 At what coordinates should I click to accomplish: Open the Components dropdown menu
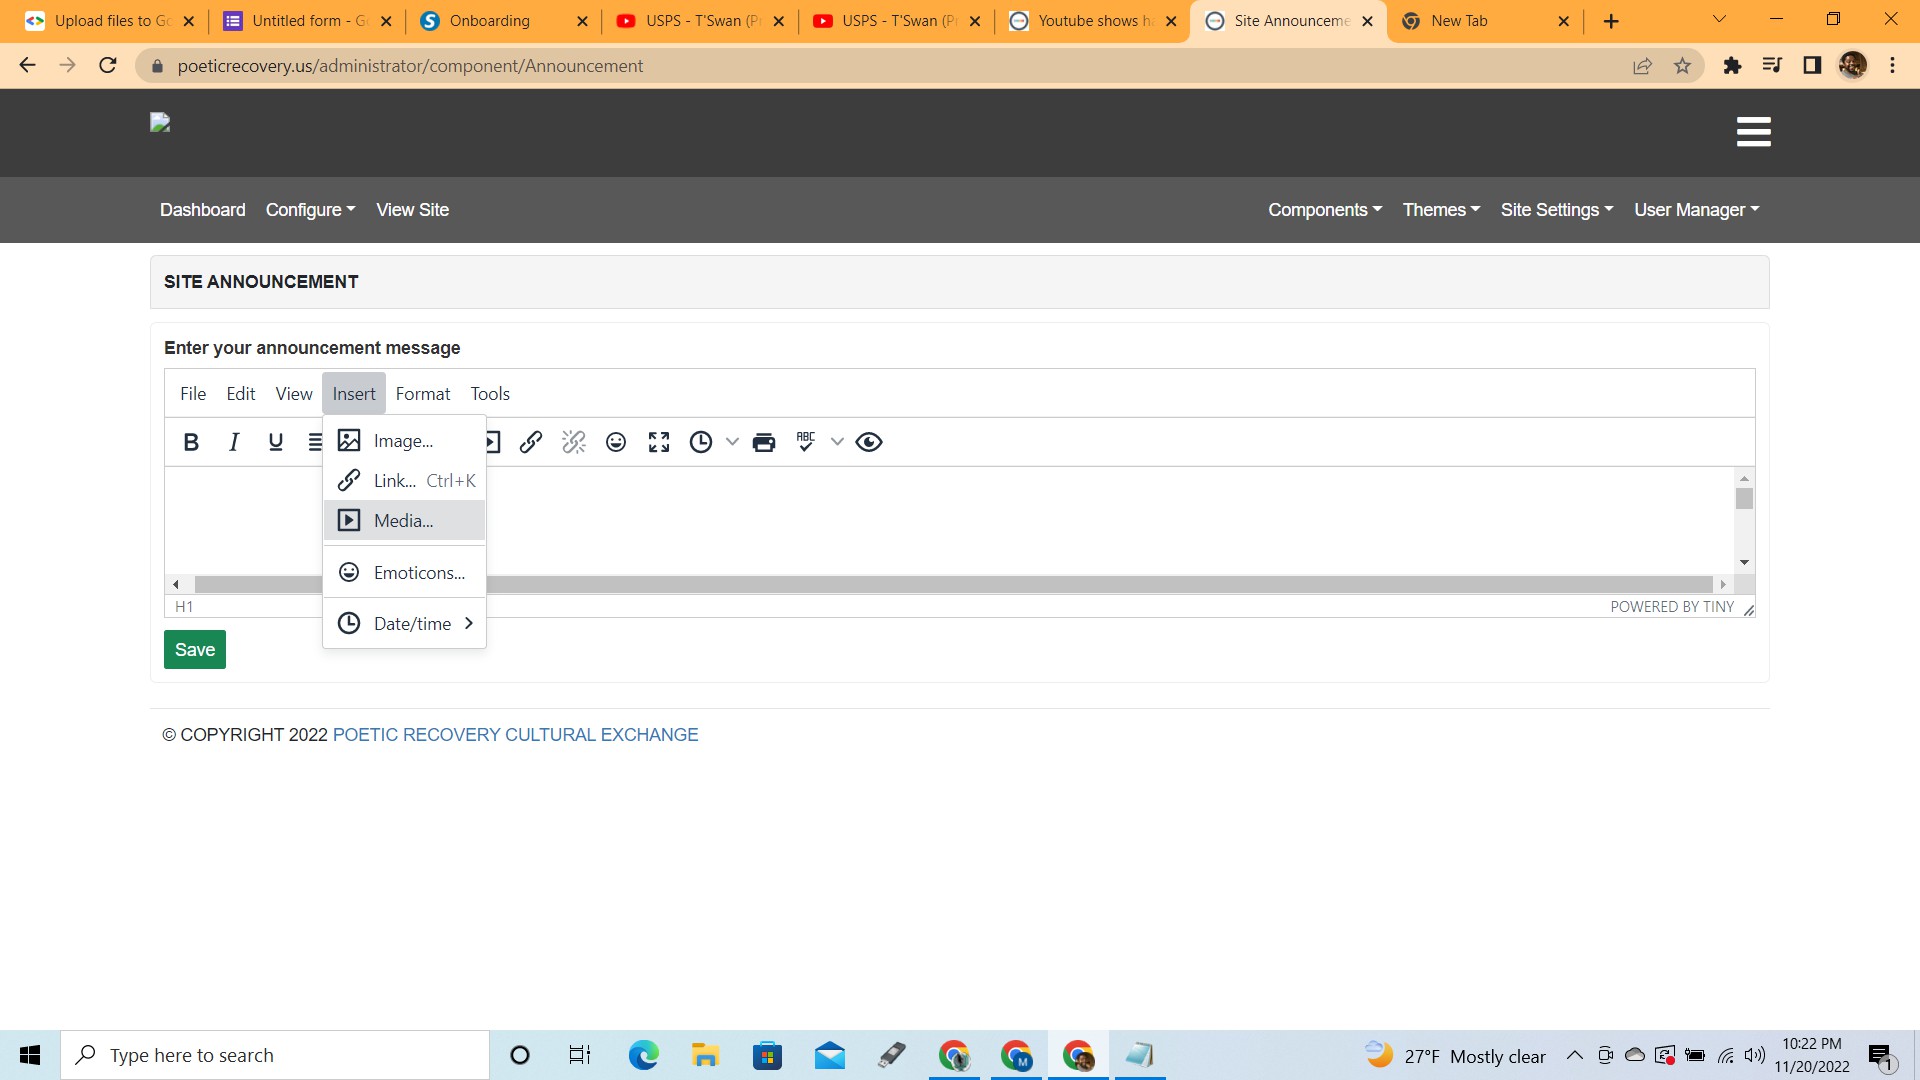(1325, 210)
